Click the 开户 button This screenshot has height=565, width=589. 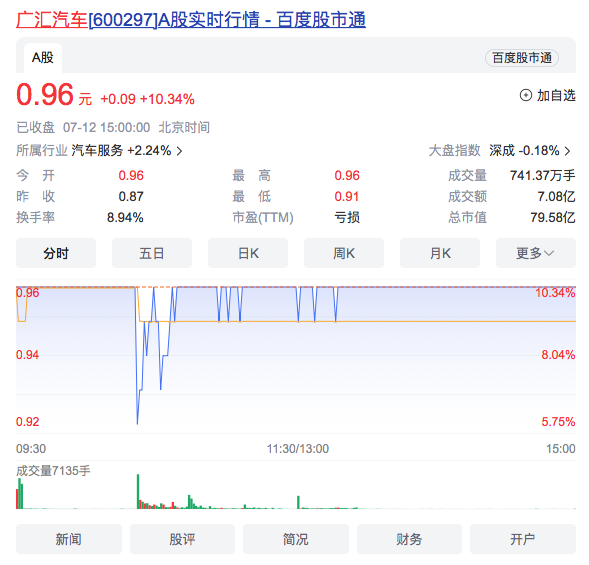pos(523,539)
